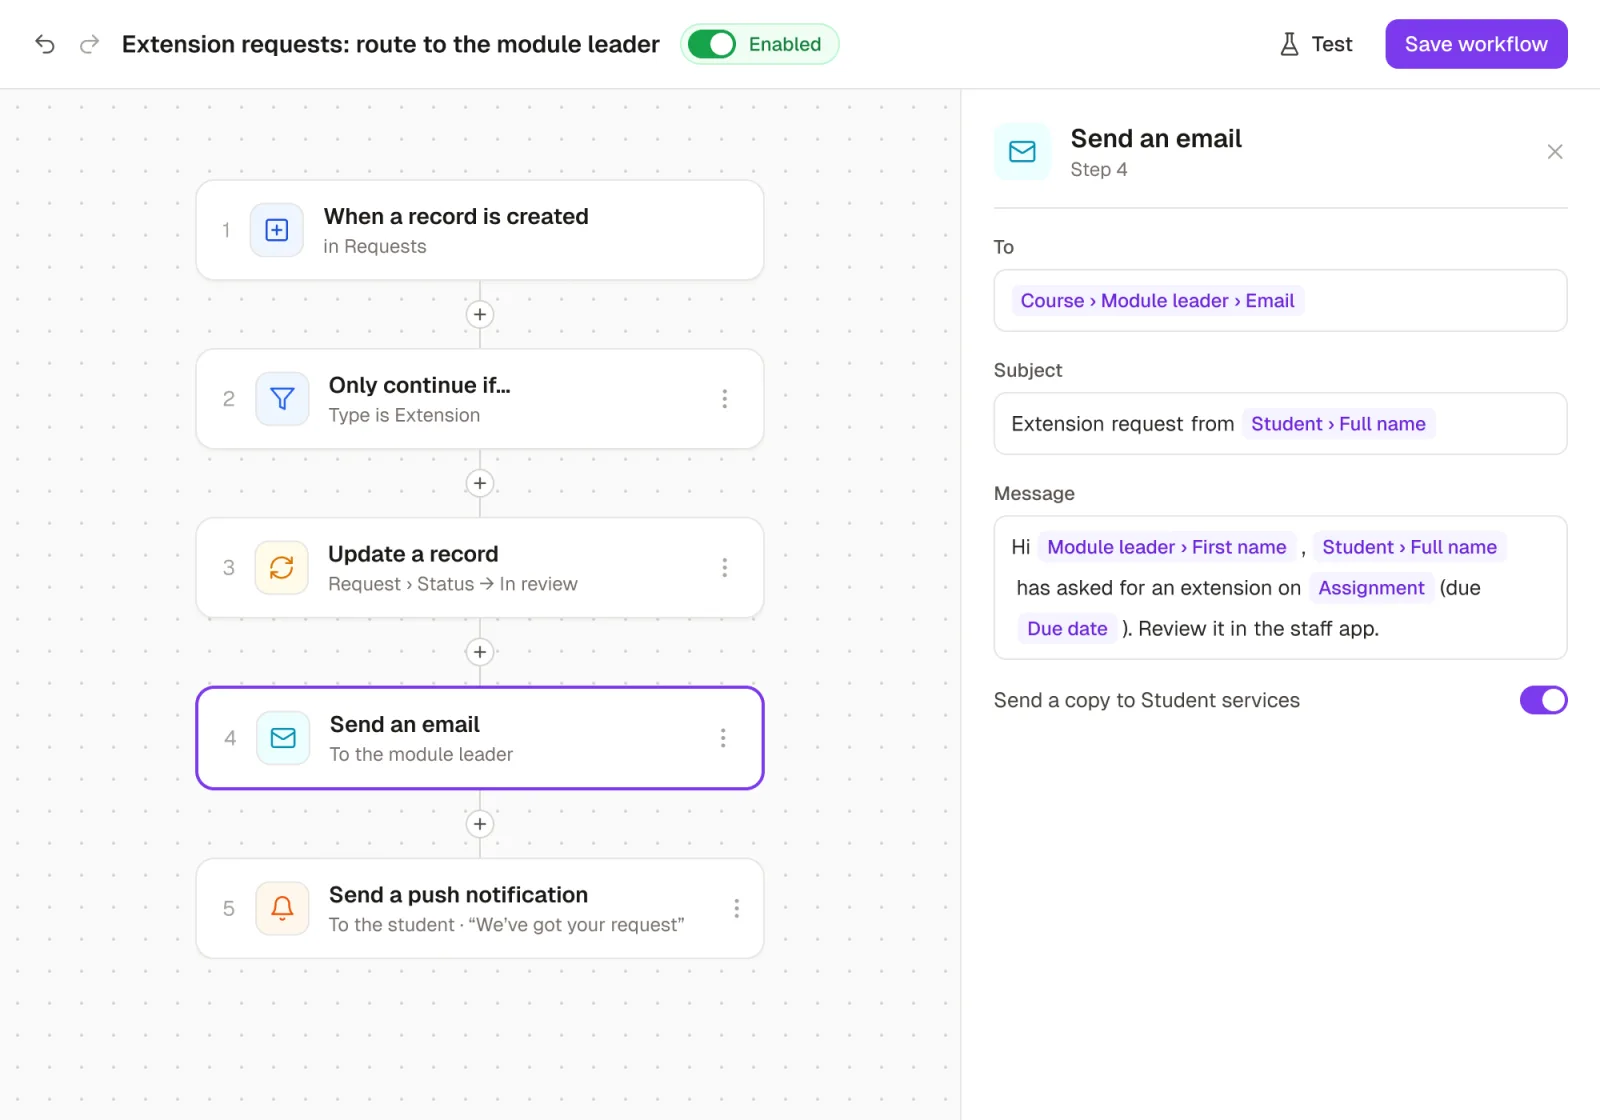
Task: Click the workflow title text
Action: (391, 44)
